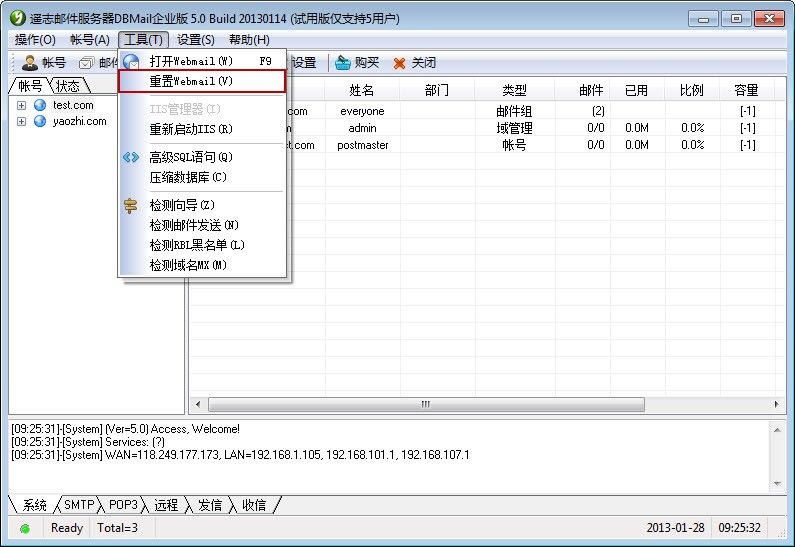Choose 重置Webmail(V) from the menu
This screenshot has width=795, height=547.
(x=202, y=81)
